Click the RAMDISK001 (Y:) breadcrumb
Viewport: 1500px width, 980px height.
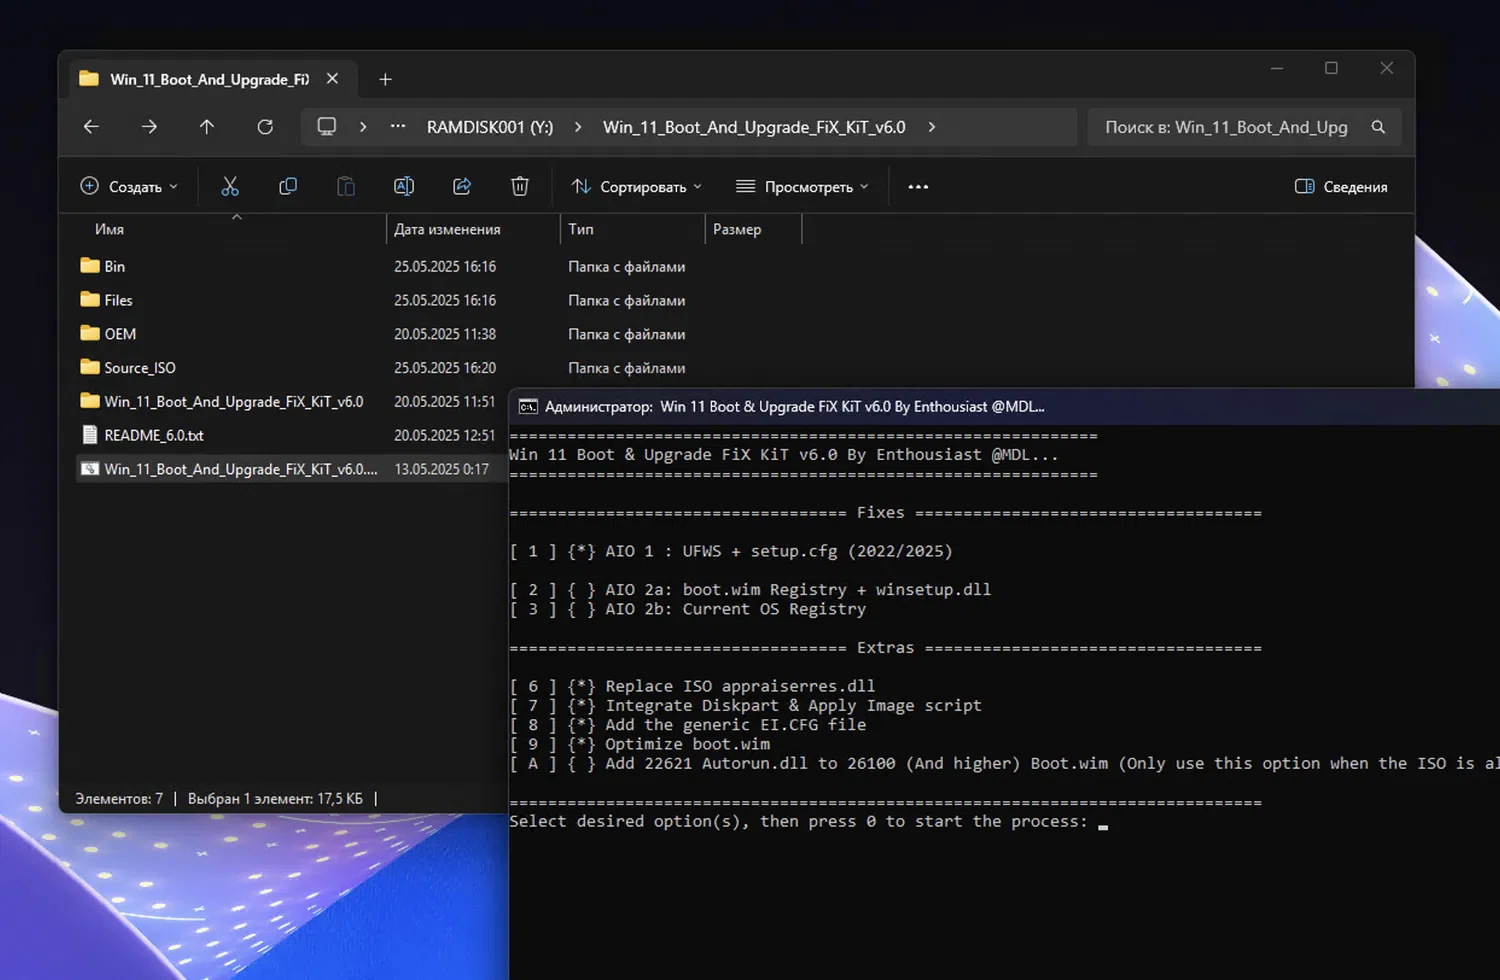(x=489, y=127)
